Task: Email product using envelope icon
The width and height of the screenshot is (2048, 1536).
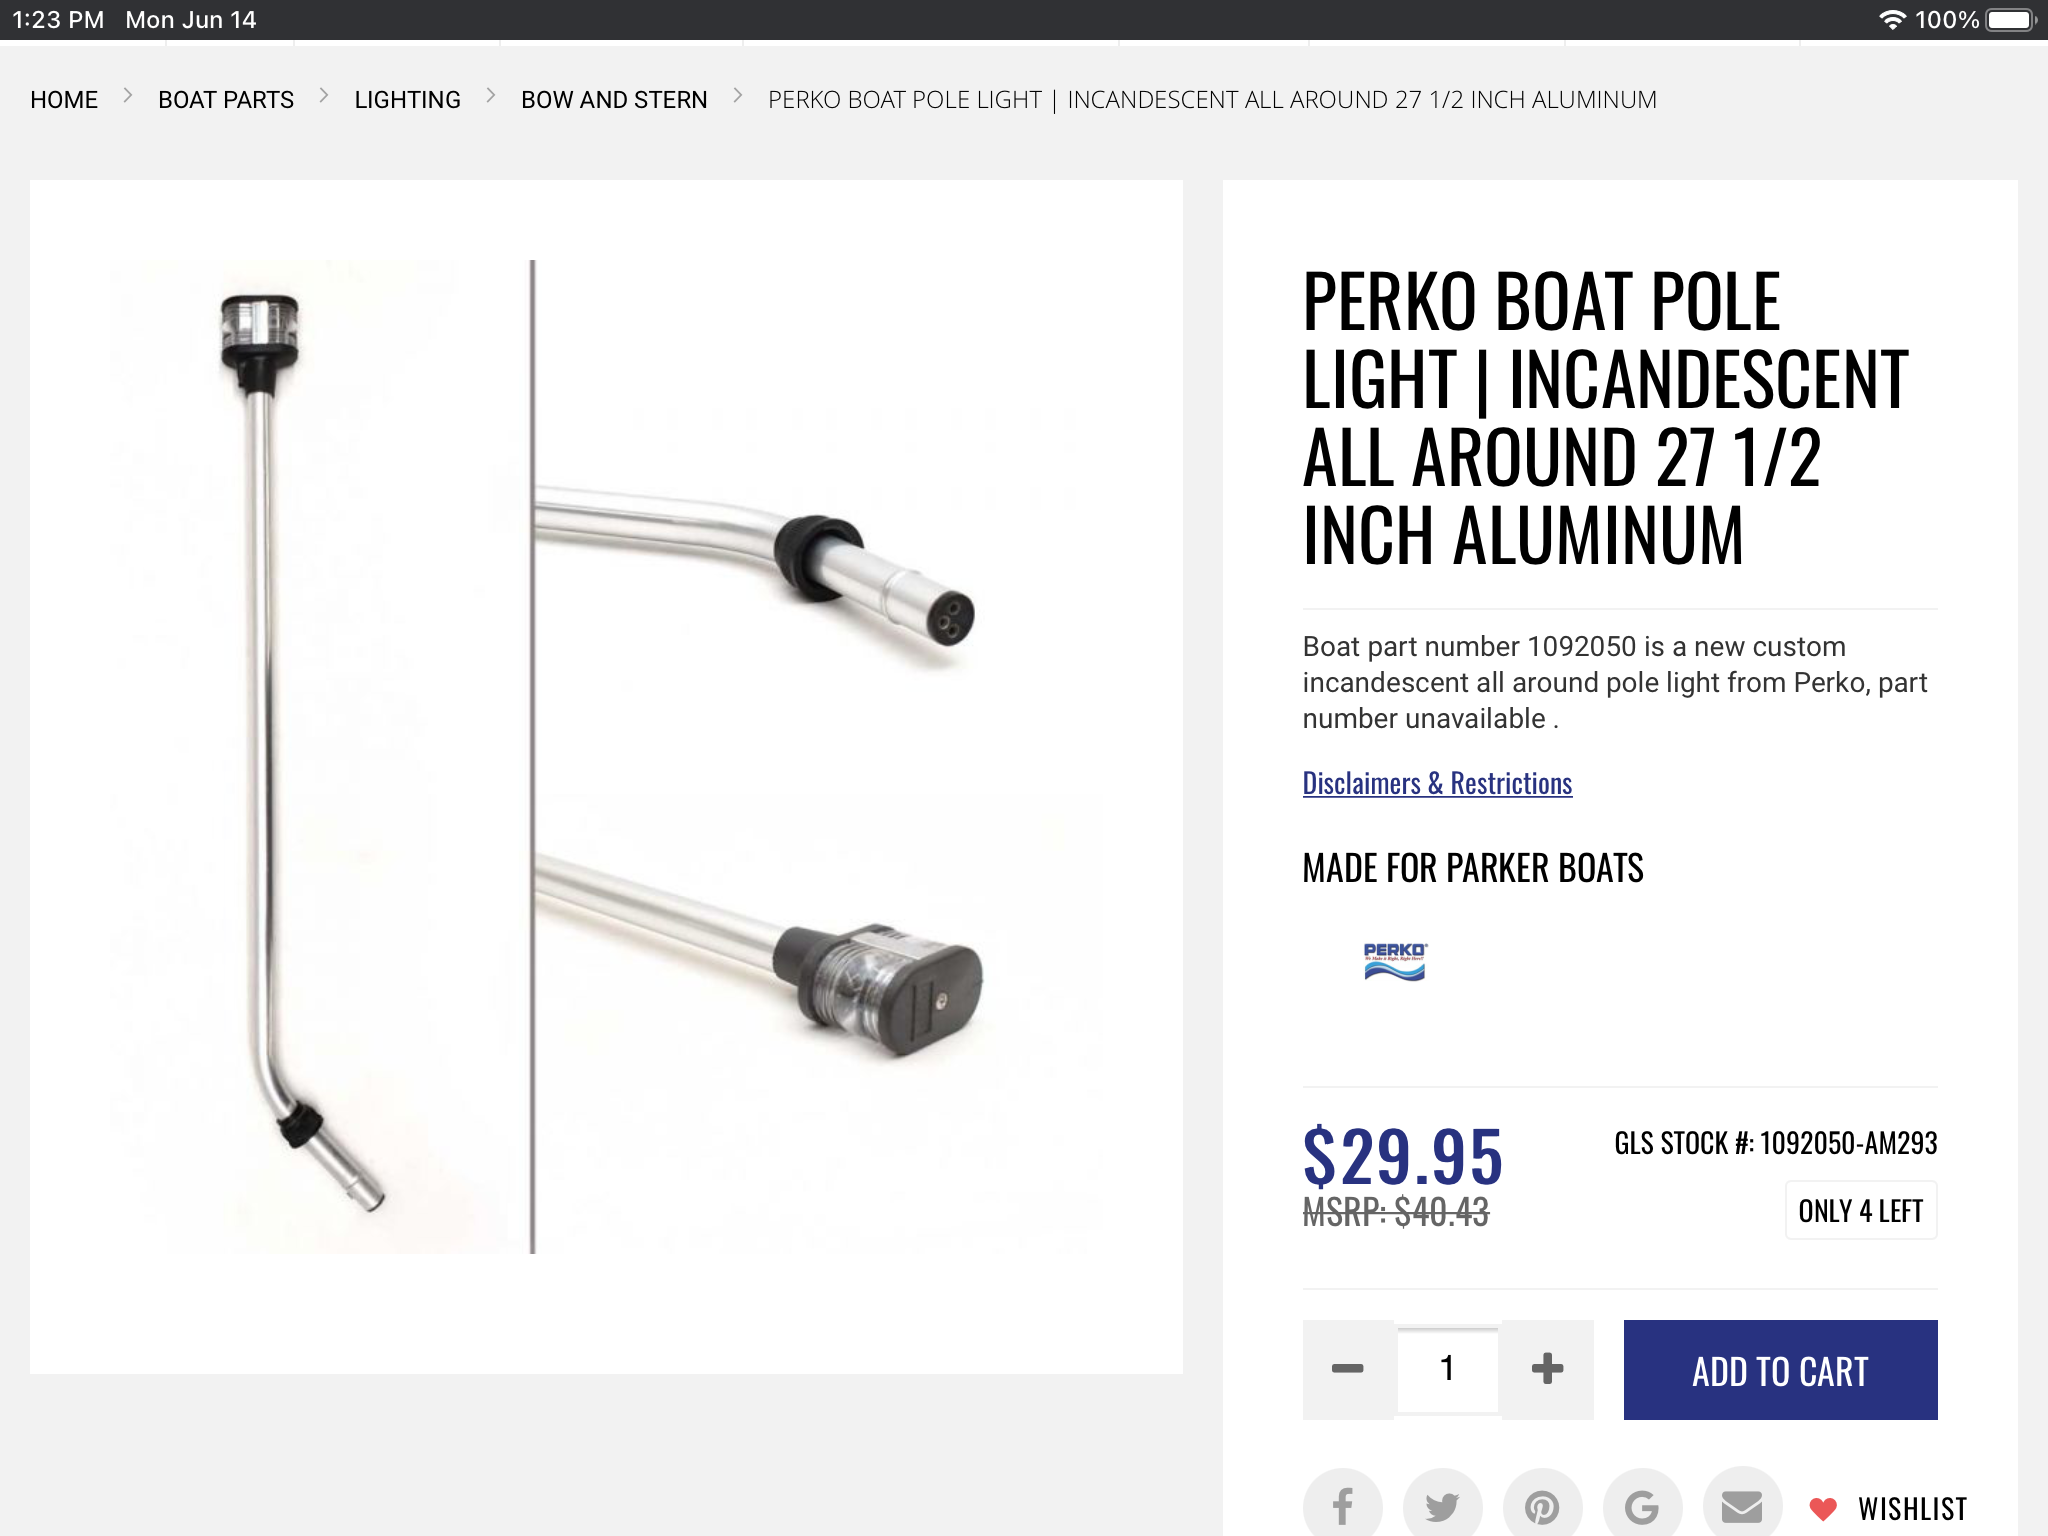Action: pos(1742,1505)
